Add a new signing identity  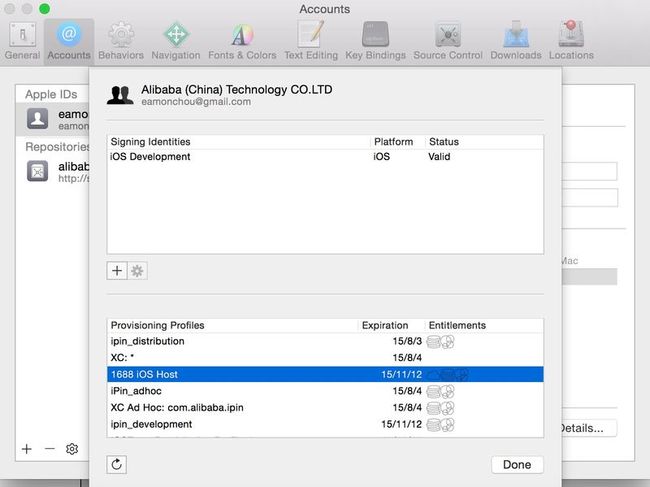coord(117,271)
